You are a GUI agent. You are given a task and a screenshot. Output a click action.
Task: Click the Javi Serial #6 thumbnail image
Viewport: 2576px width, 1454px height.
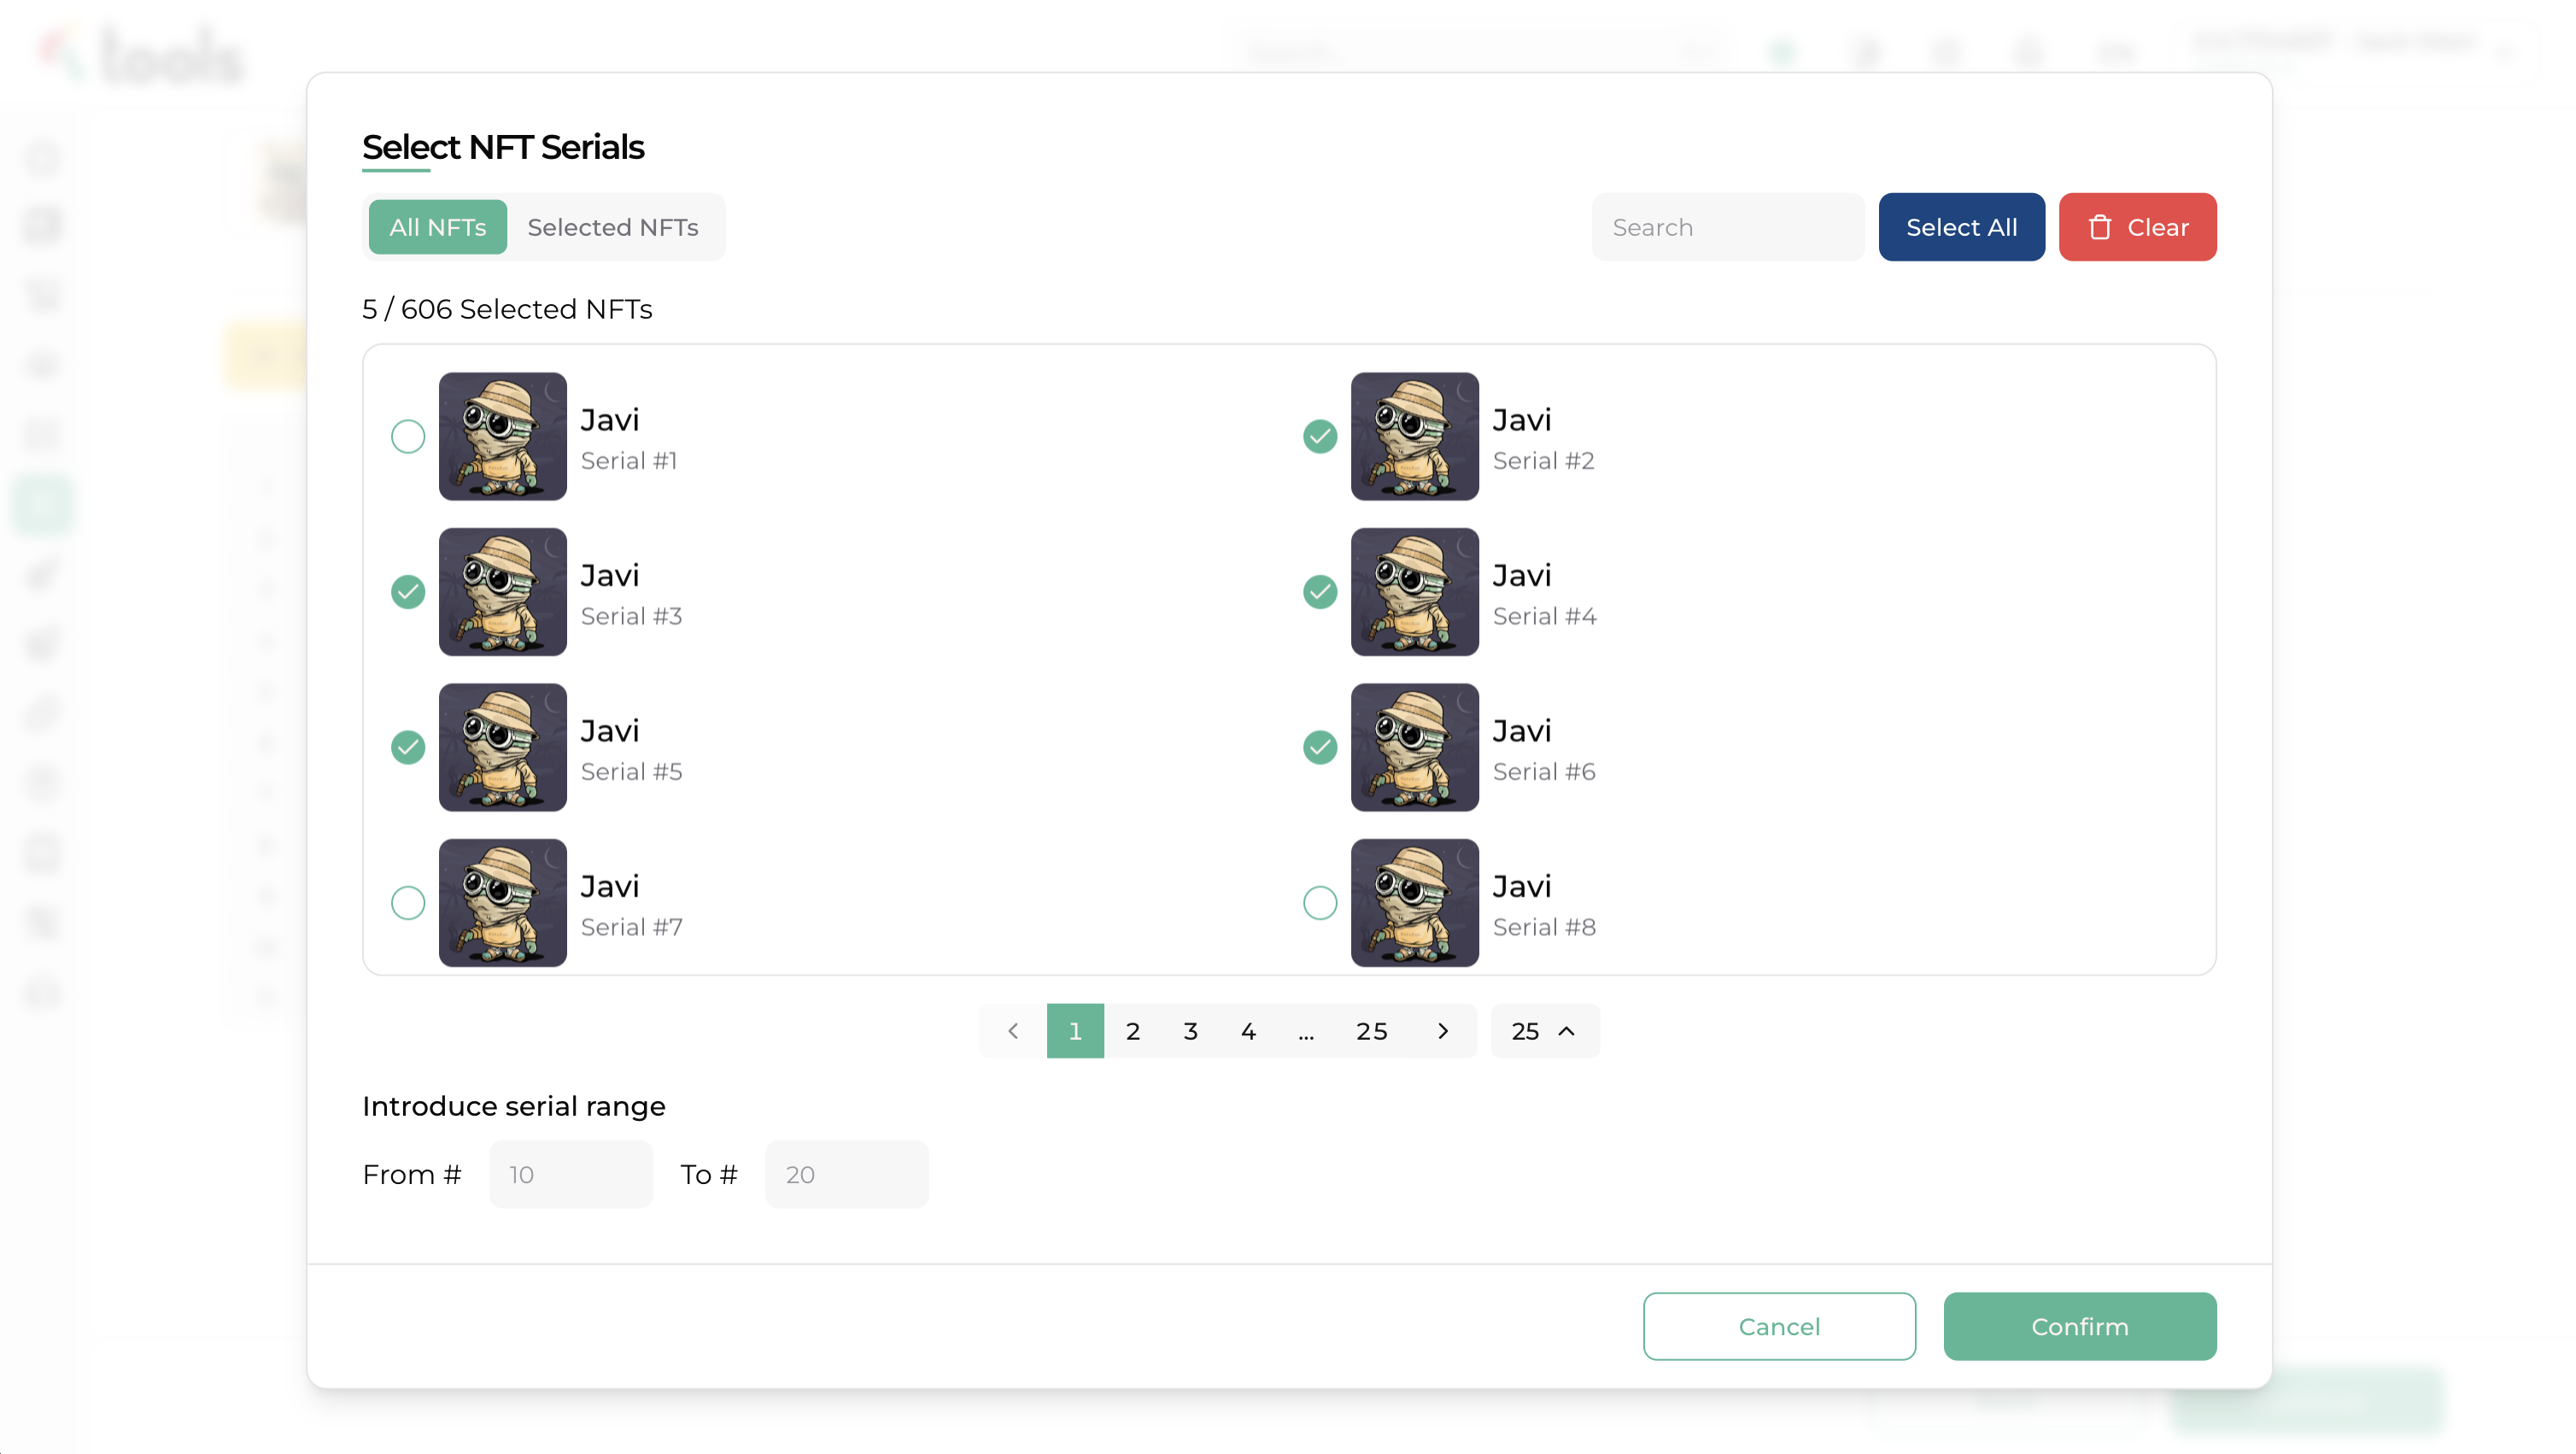(1414, 747)
